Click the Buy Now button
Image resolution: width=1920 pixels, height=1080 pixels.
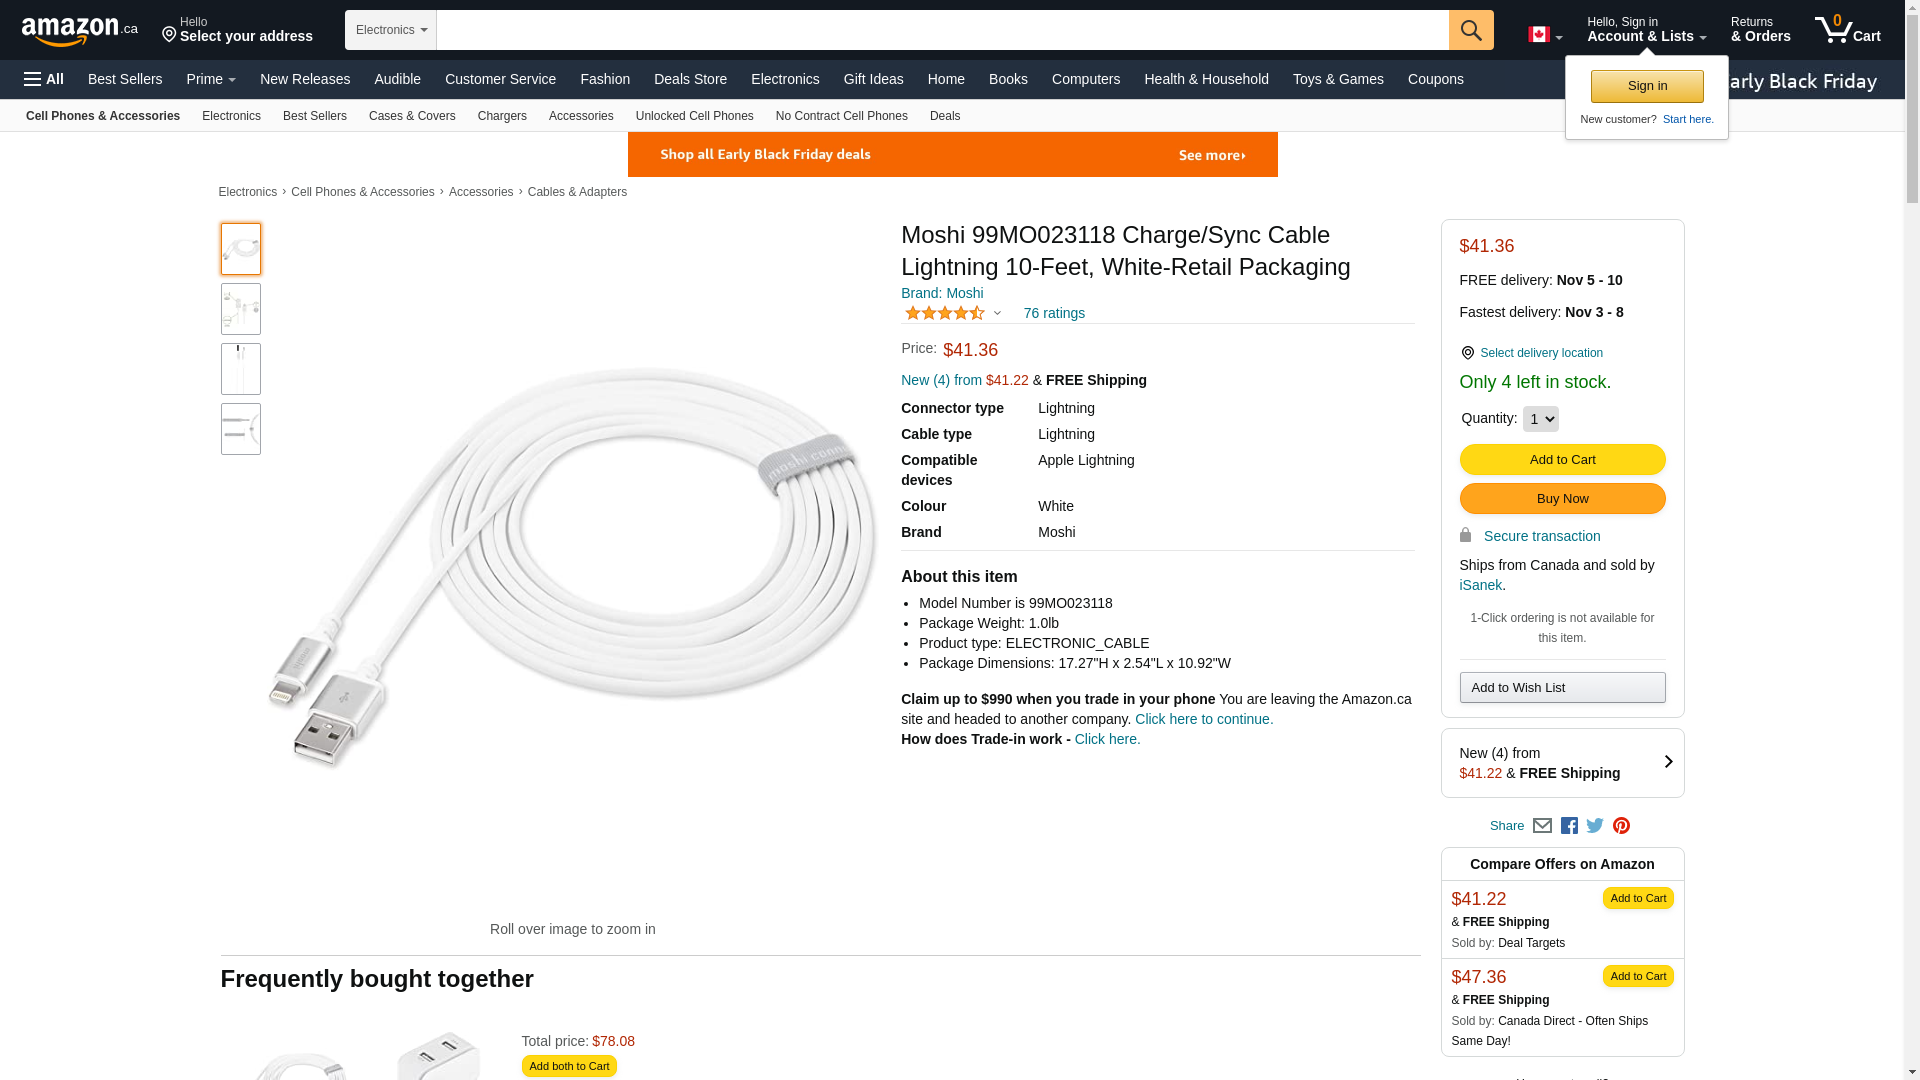[1562, 499]
